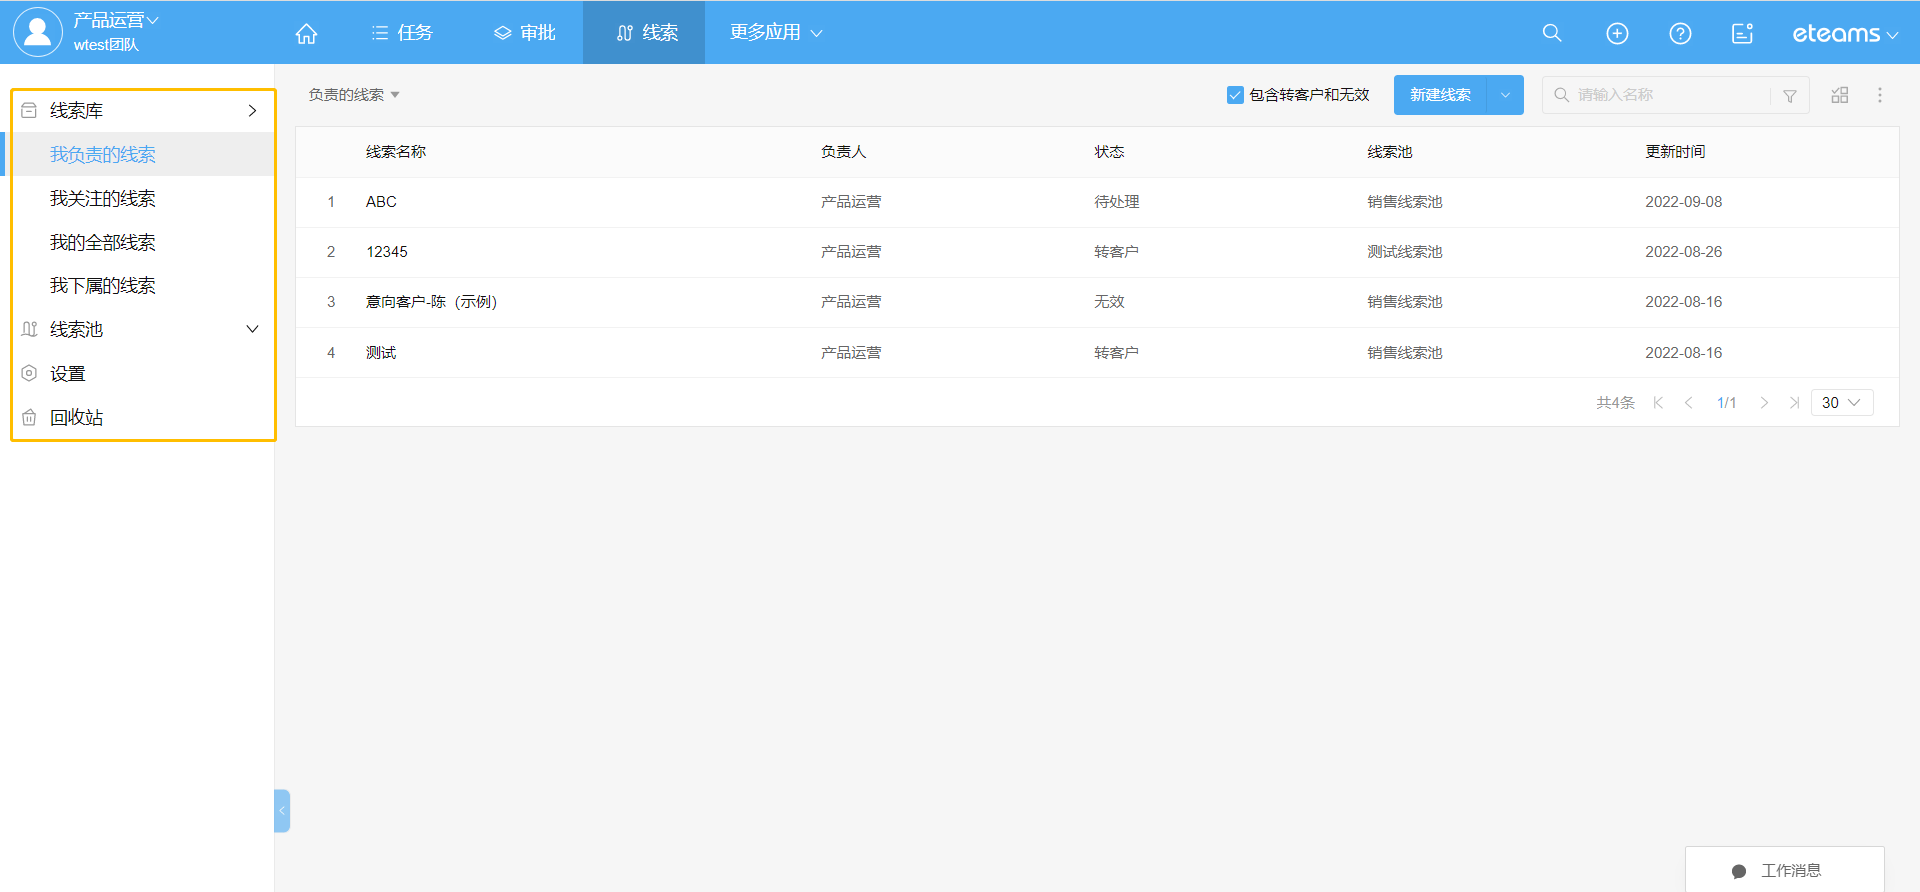Open the 回收站 recycle bin
The height and width of the screenshot is (892, 1920).
[76, 417]
